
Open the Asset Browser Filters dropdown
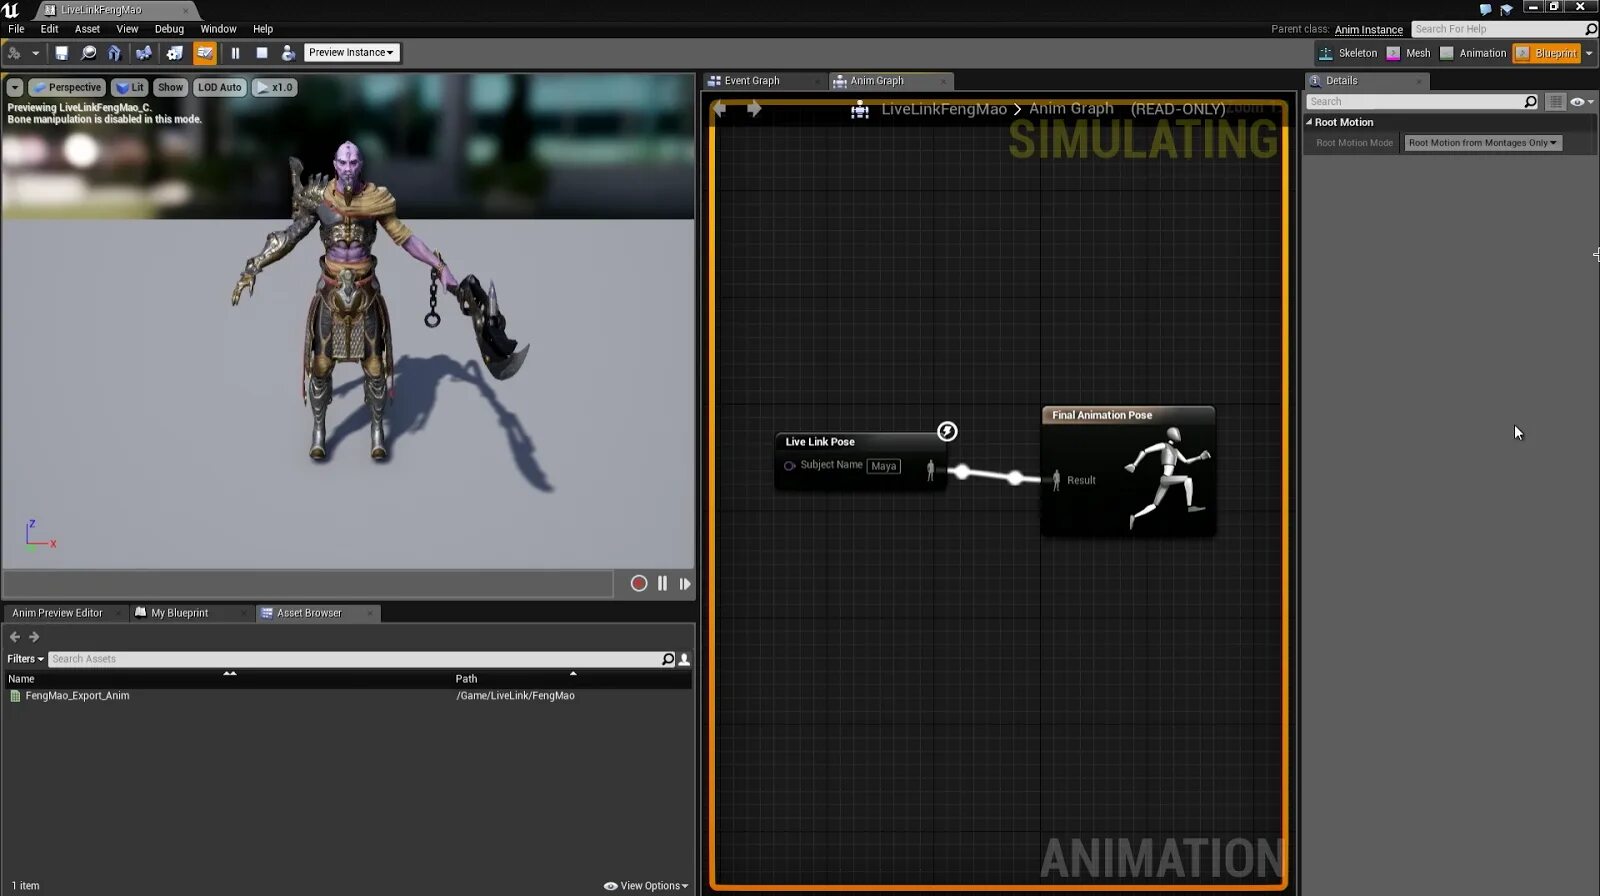(25, 659)
